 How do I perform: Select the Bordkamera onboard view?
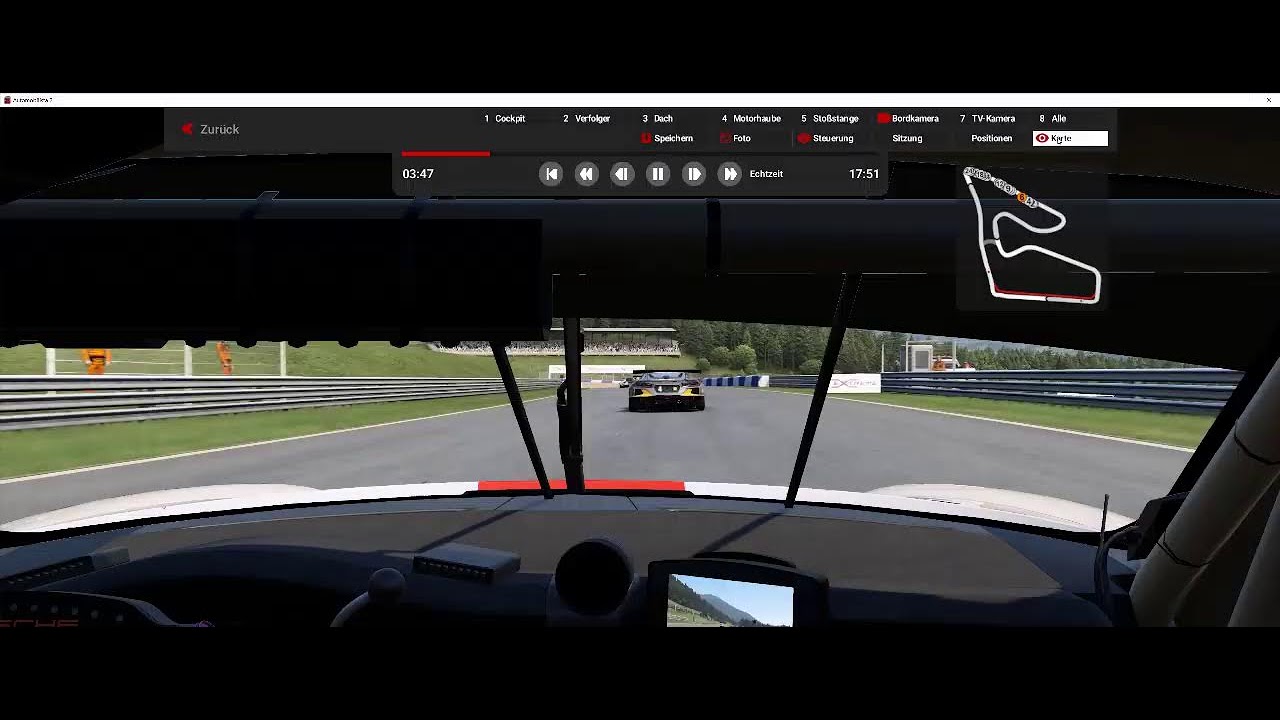click(908, 118)
